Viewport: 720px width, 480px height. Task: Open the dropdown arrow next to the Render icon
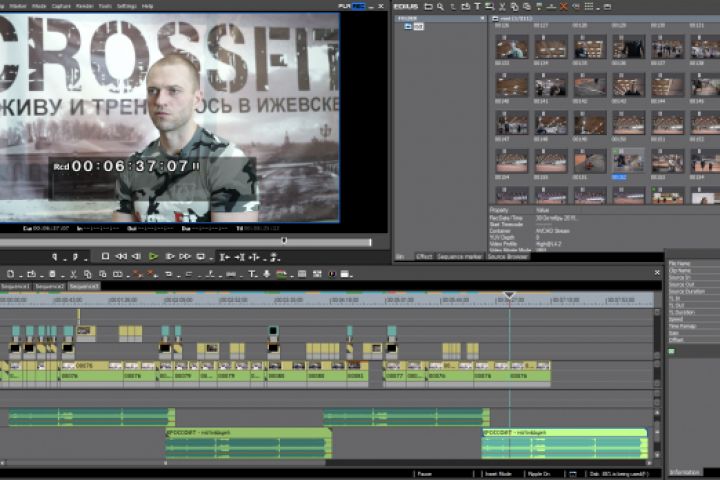pyautogui.click(x=292, y=276)
